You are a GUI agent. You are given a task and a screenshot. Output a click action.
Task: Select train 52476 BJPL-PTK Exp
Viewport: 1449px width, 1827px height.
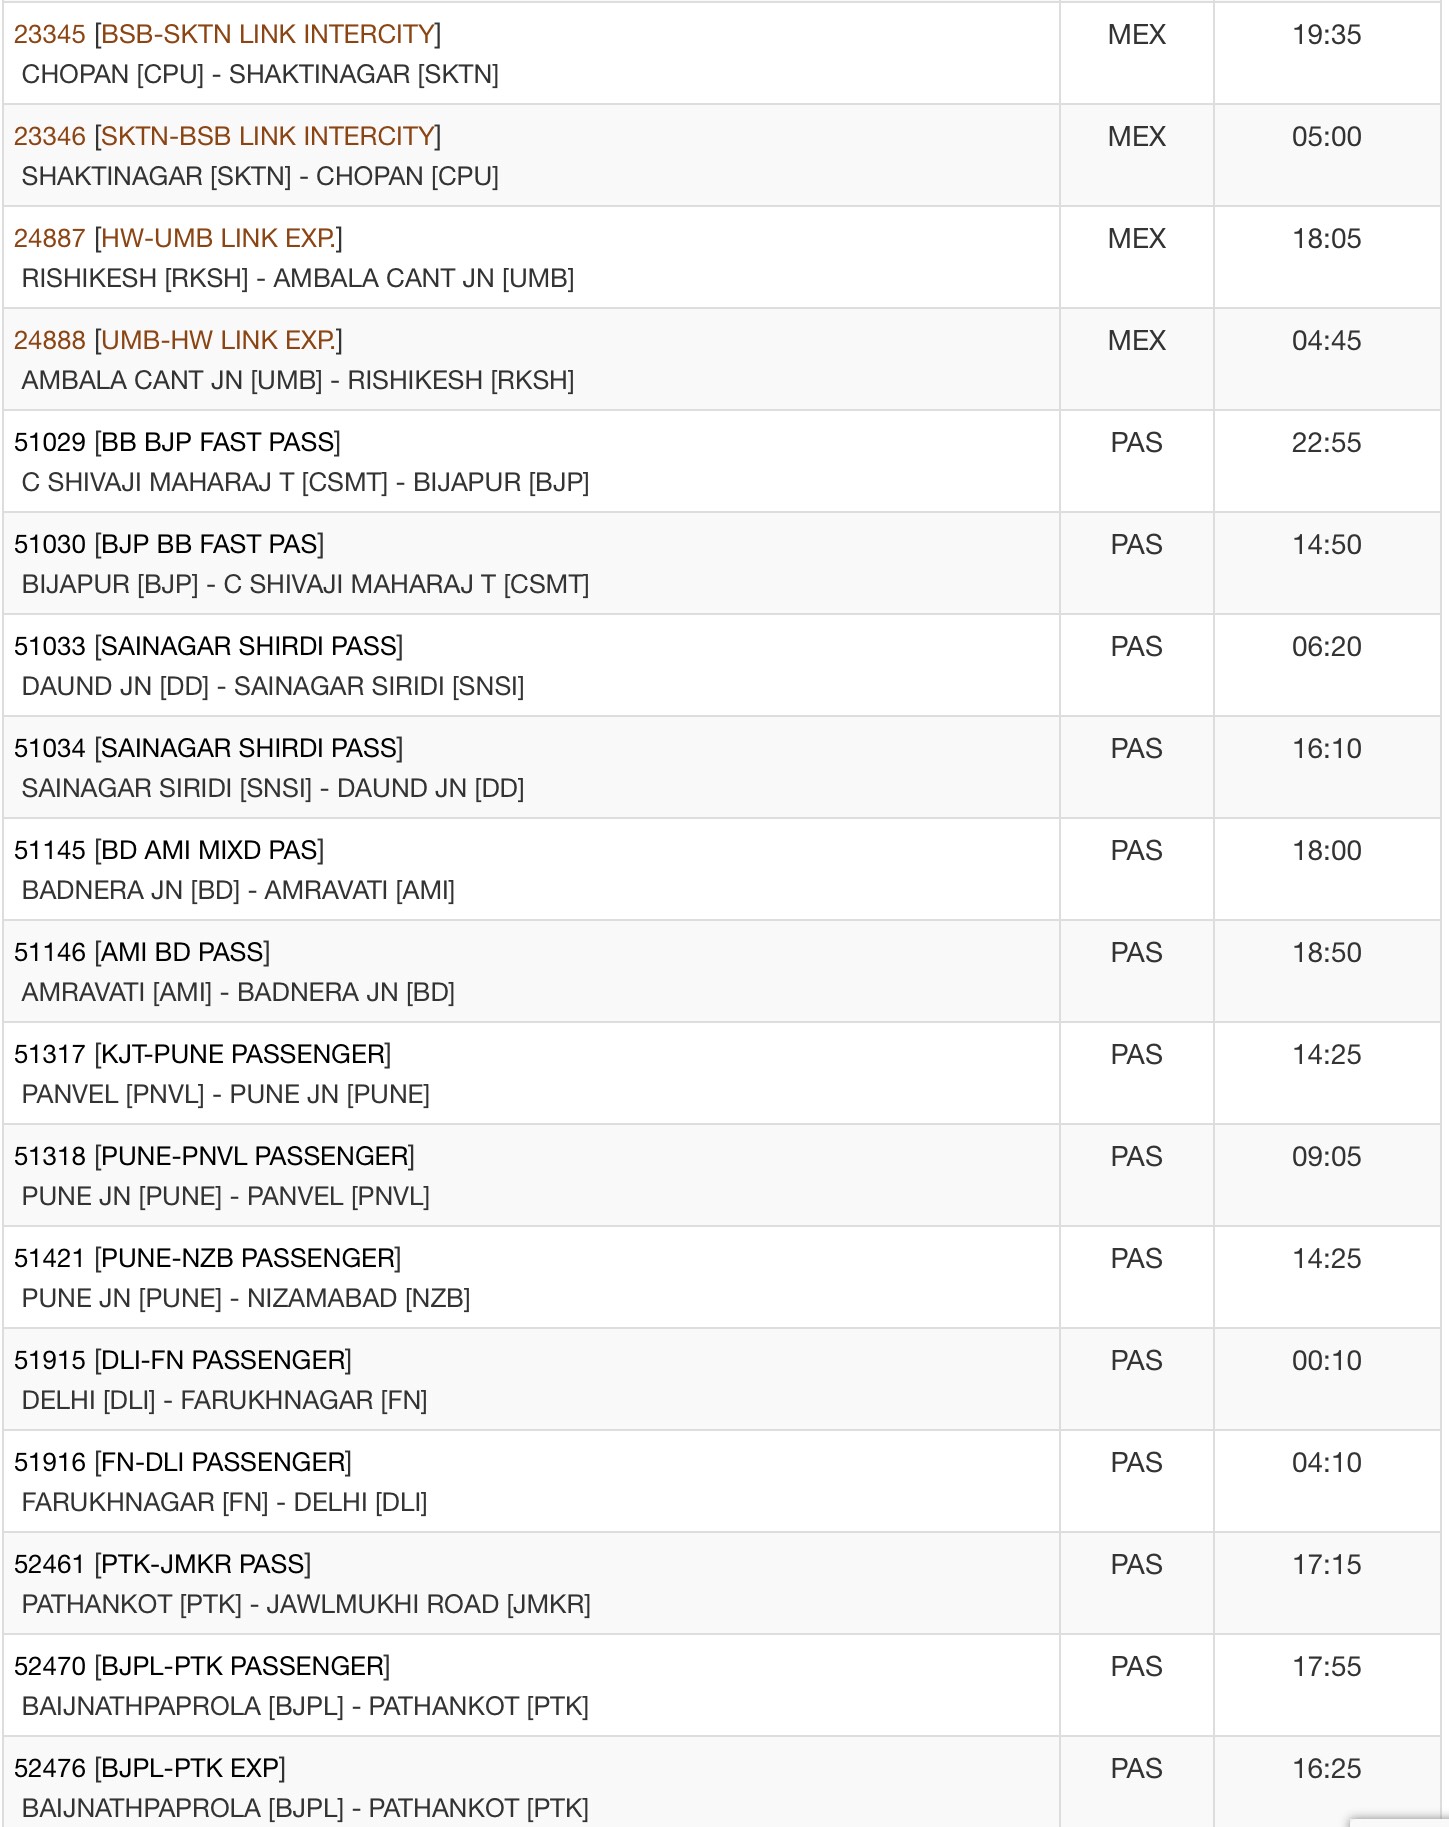pos(150,1769)
